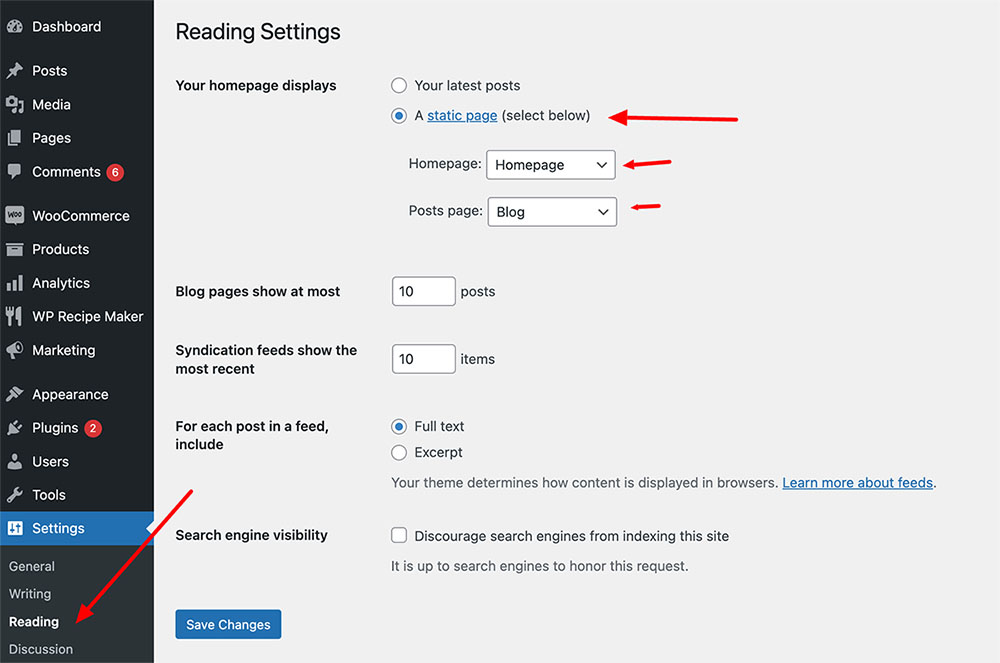The height and width of the screenshot is (663, 1000).
Task: Select the Your latest posts option
Action: click(x=399, y=85)
